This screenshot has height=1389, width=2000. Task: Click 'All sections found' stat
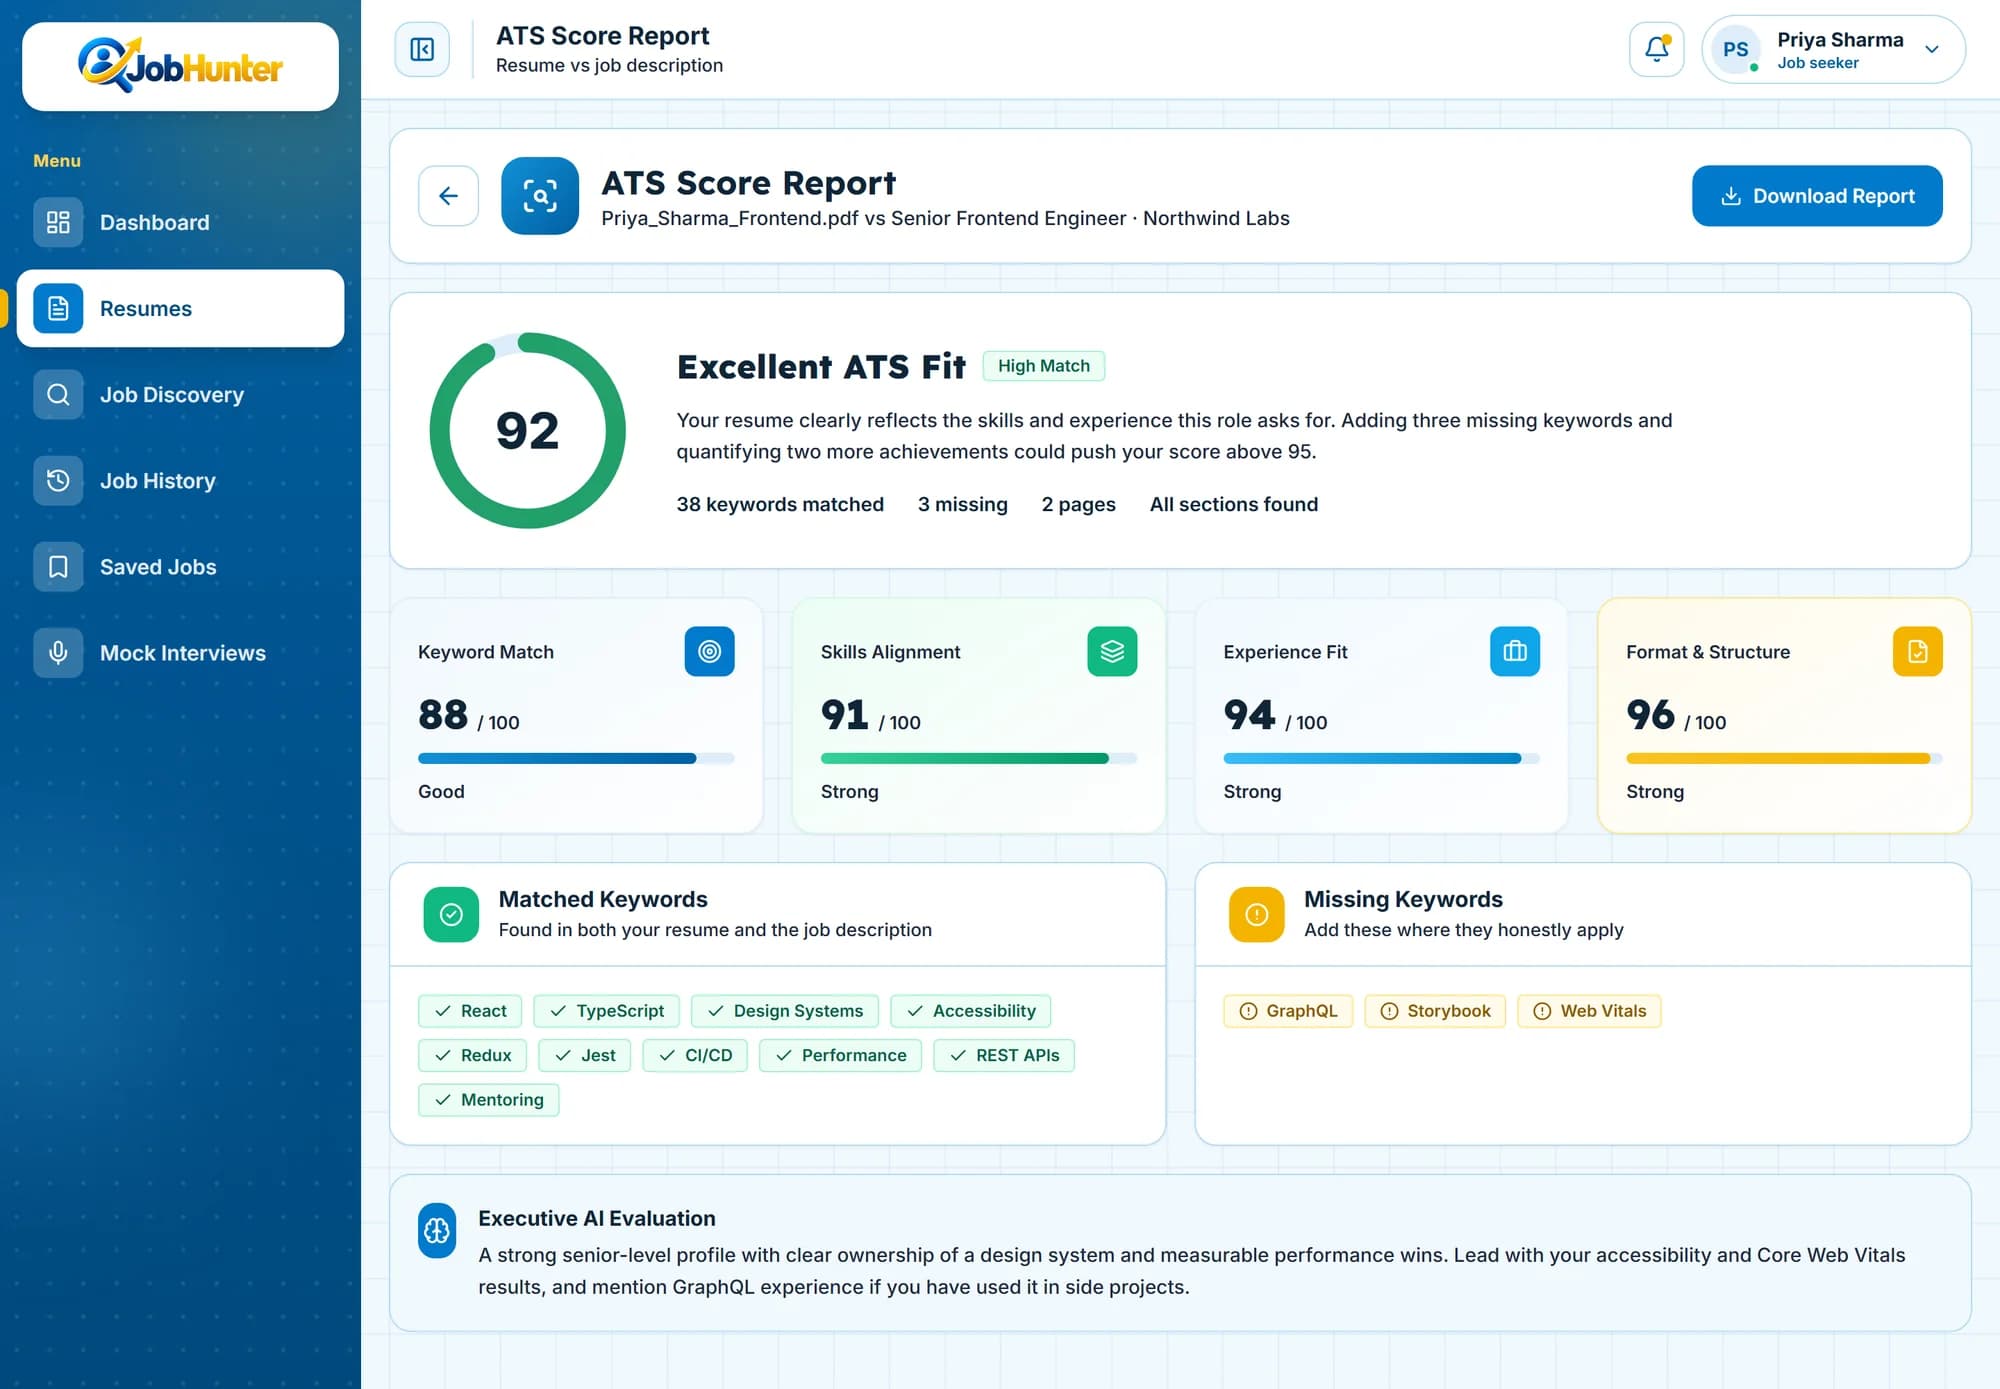[1233, 504]
